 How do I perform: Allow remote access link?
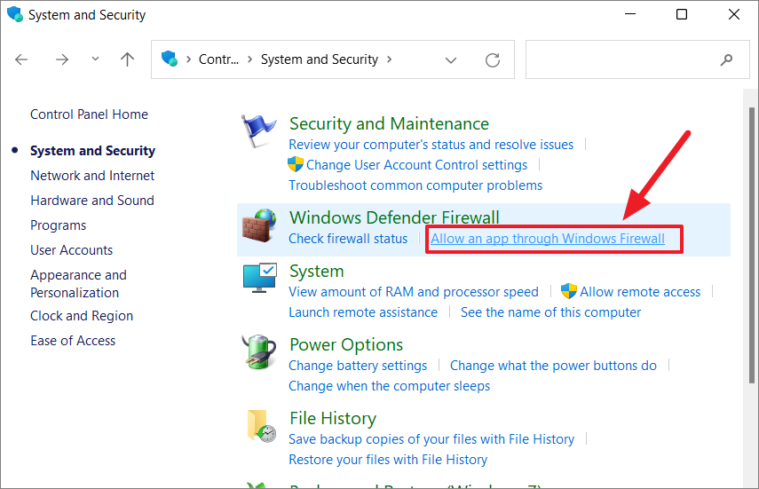(x=640, y=291)
